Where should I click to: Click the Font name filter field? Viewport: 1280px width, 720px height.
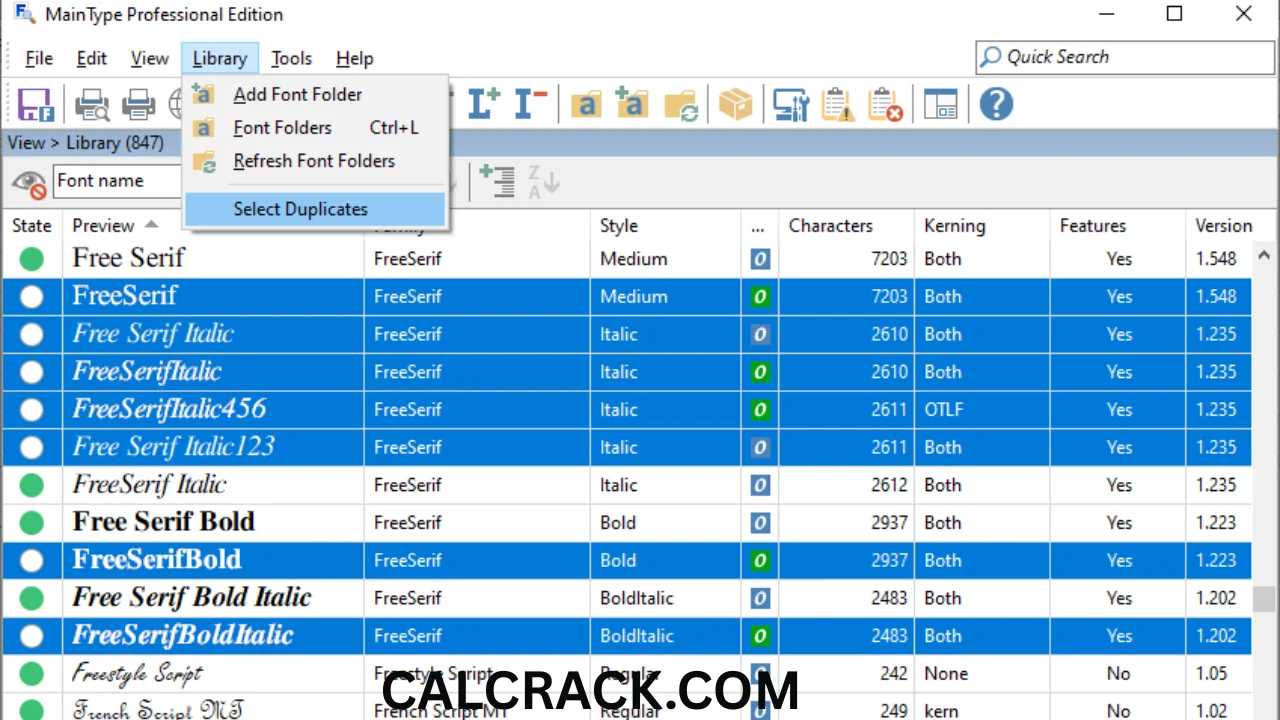(118, 181)
